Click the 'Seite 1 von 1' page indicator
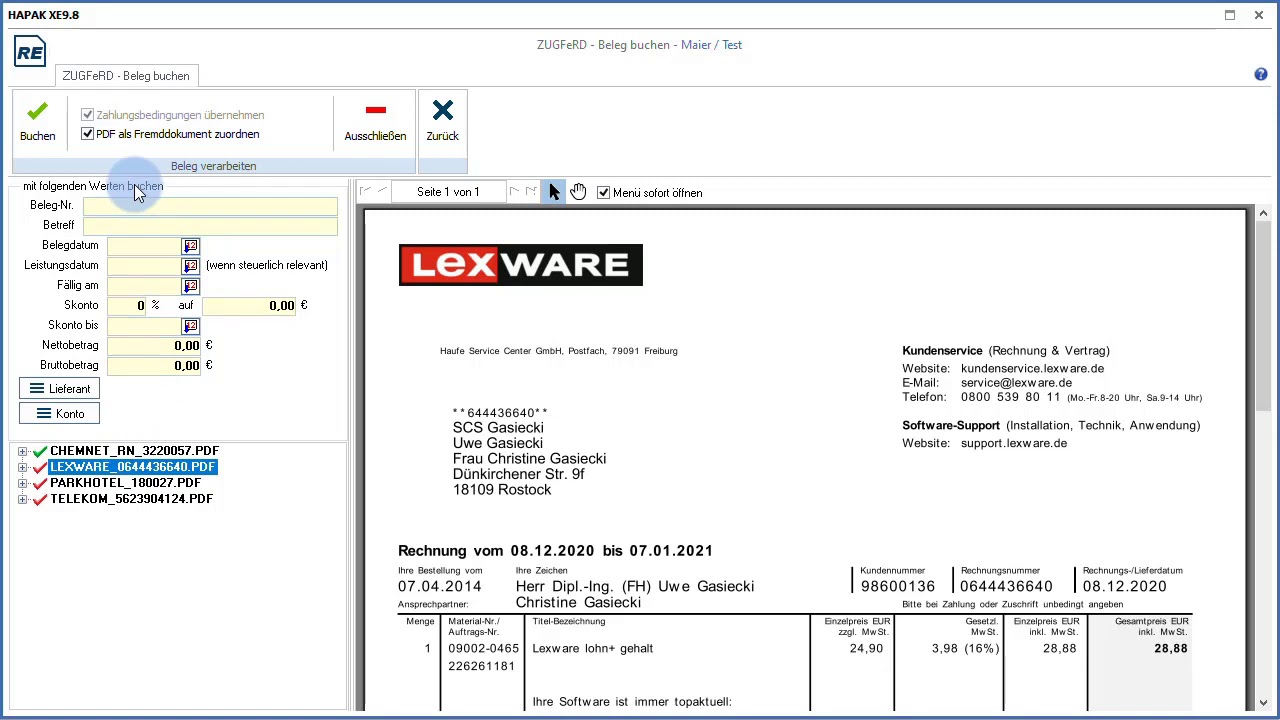The height and width of the screenshot is (720, 1280). tap(448, 192)
